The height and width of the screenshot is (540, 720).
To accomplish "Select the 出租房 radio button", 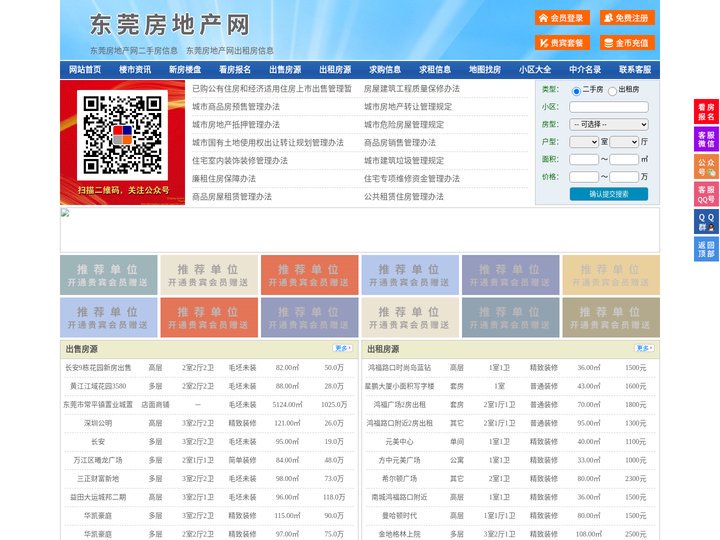I will (x=612, y=91).
